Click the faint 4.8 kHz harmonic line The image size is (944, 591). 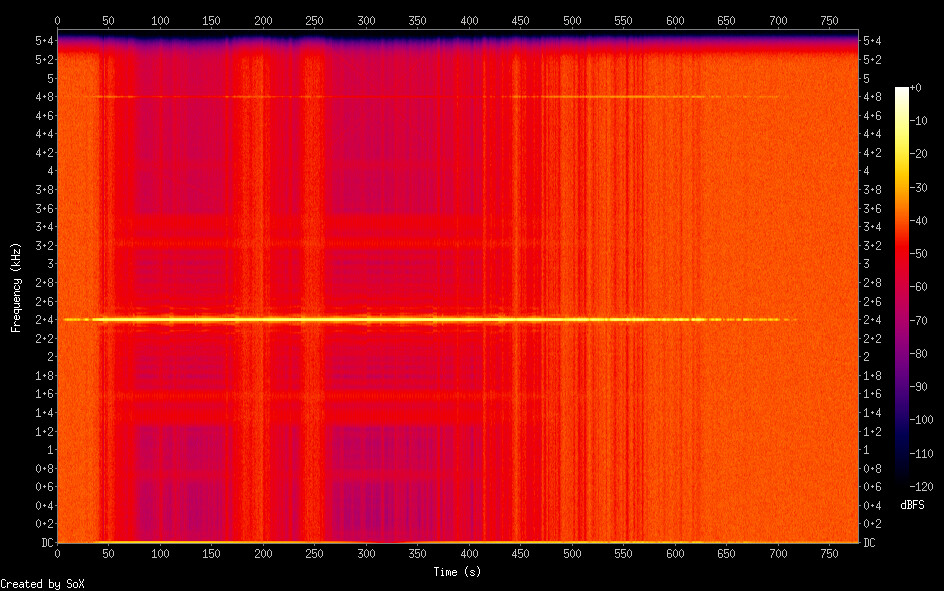tap(400, 97)
